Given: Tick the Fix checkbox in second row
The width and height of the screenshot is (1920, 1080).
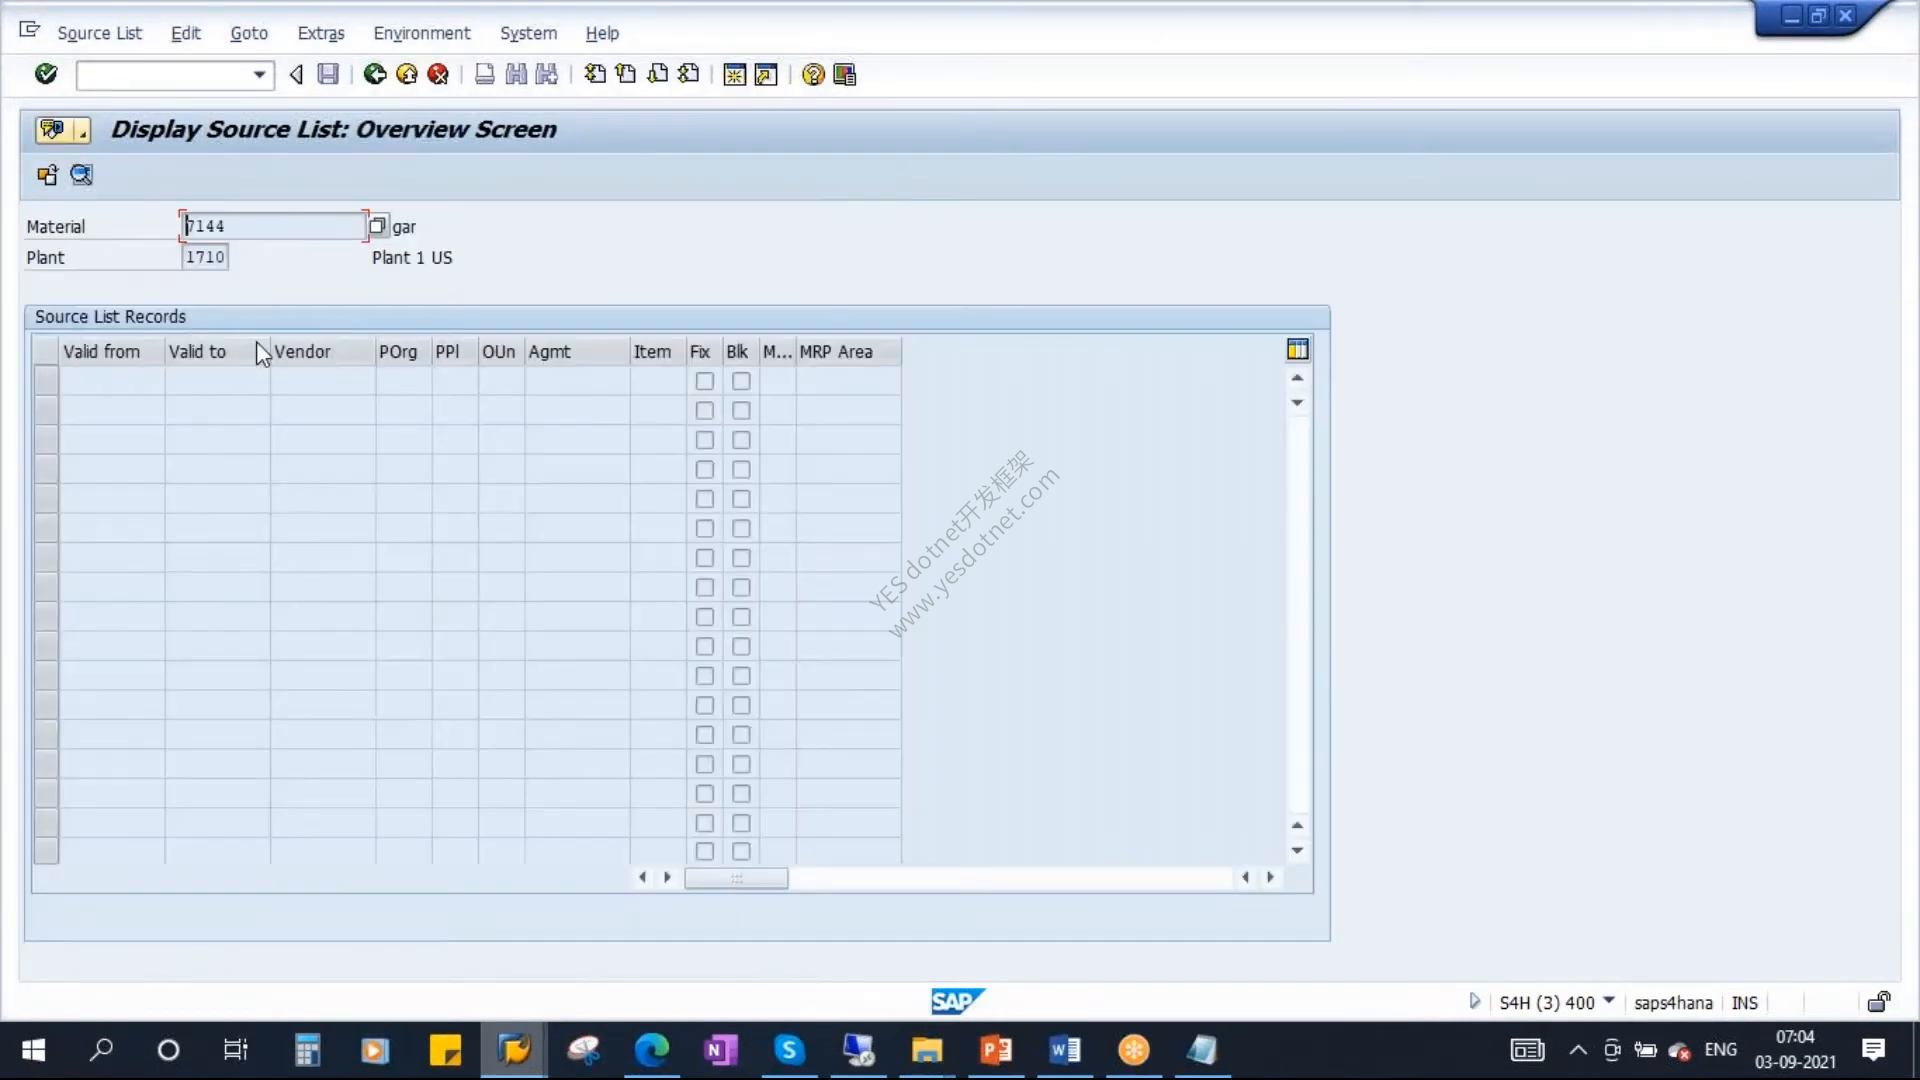Looking at the screenshot, I should click(705, 411).
